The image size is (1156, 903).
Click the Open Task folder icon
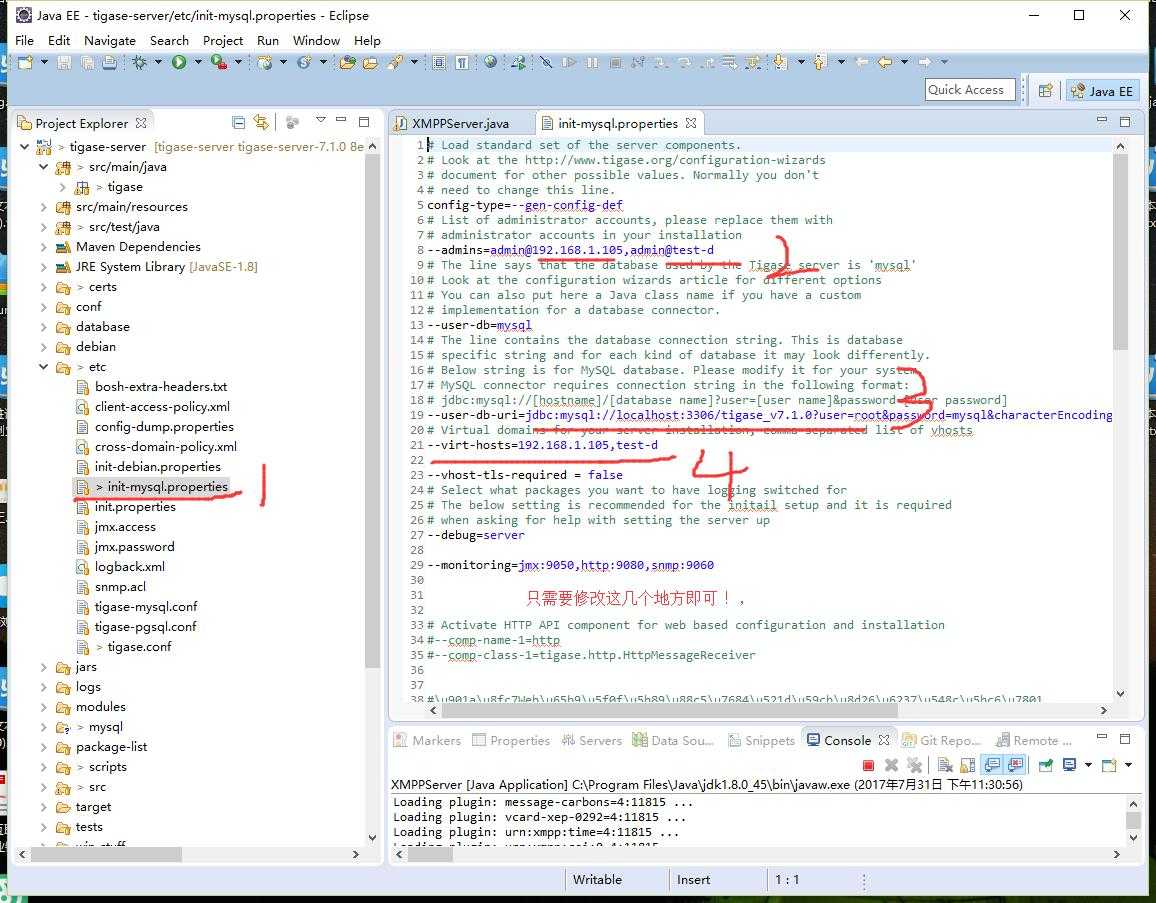tap(370, 63)
